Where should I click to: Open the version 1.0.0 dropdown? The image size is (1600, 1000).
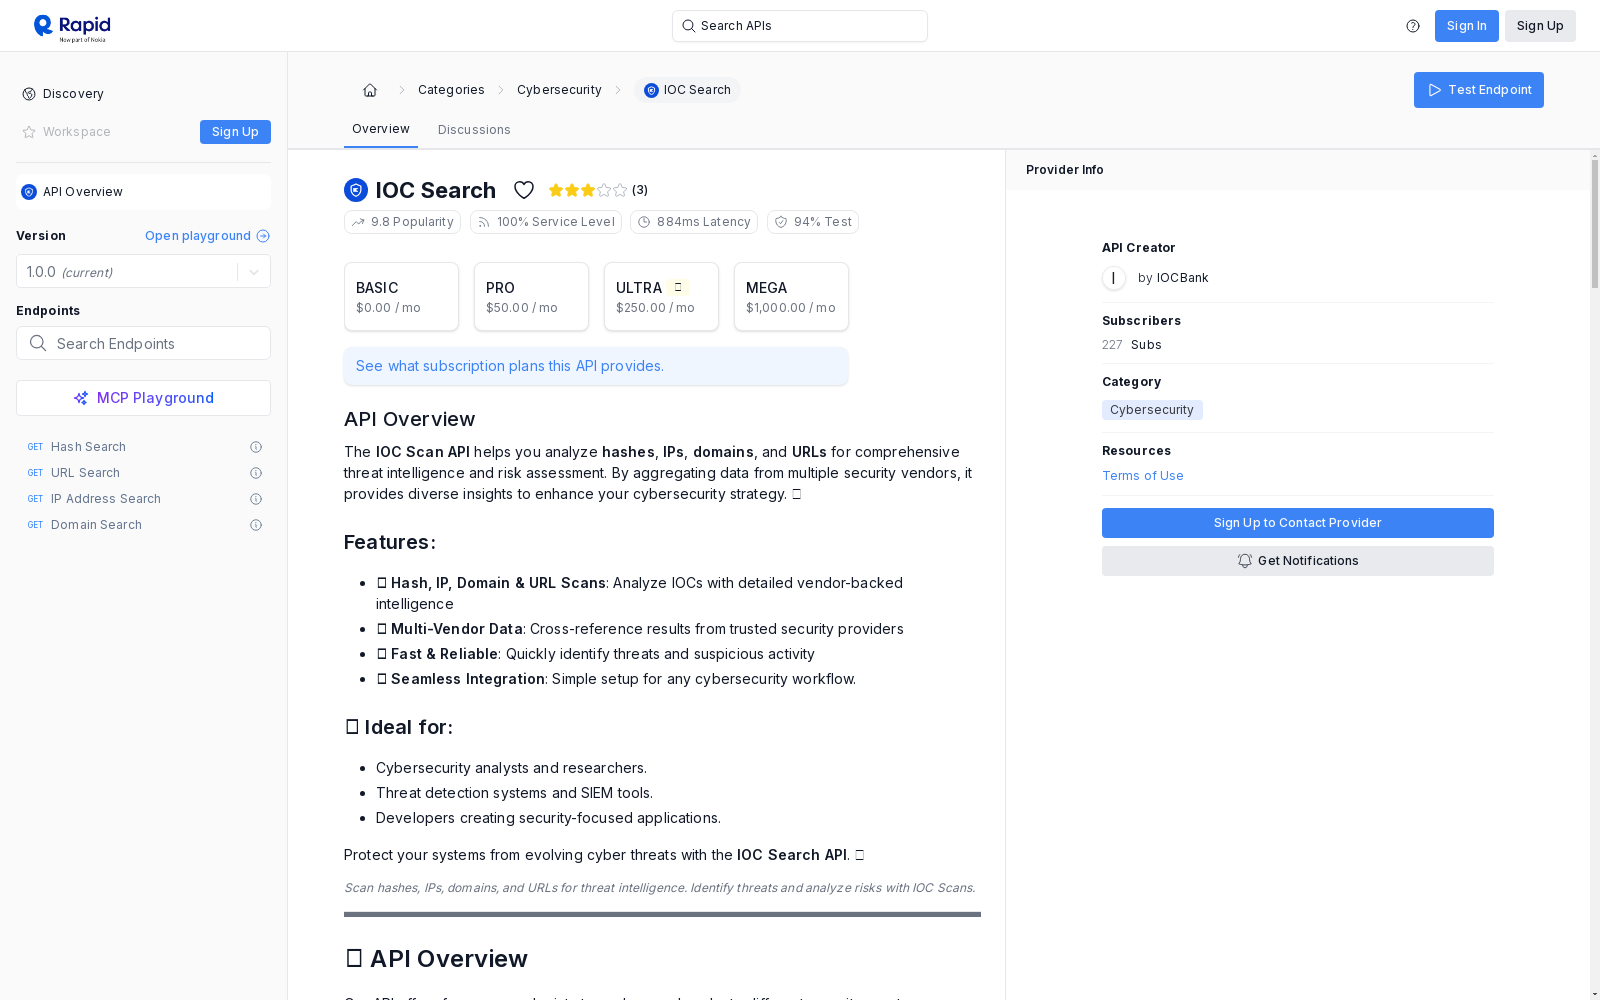(x=143, y=272)
